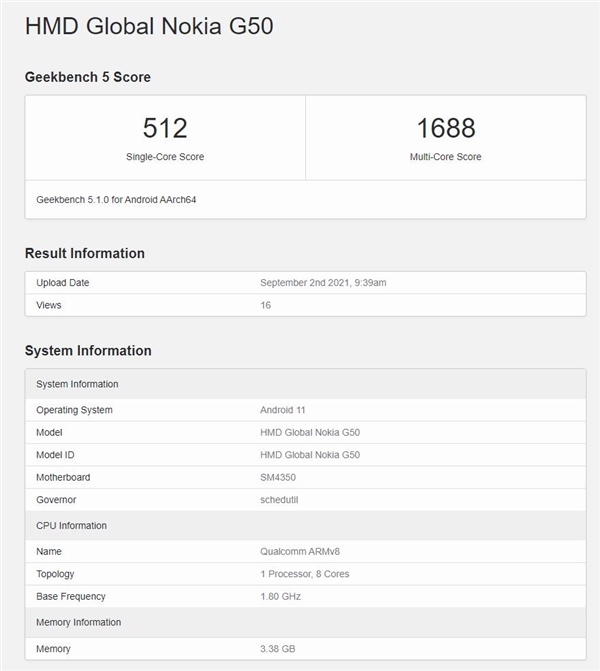
Task: Select the 1 Processor, 8 Cores value
Action: [305, 574]
